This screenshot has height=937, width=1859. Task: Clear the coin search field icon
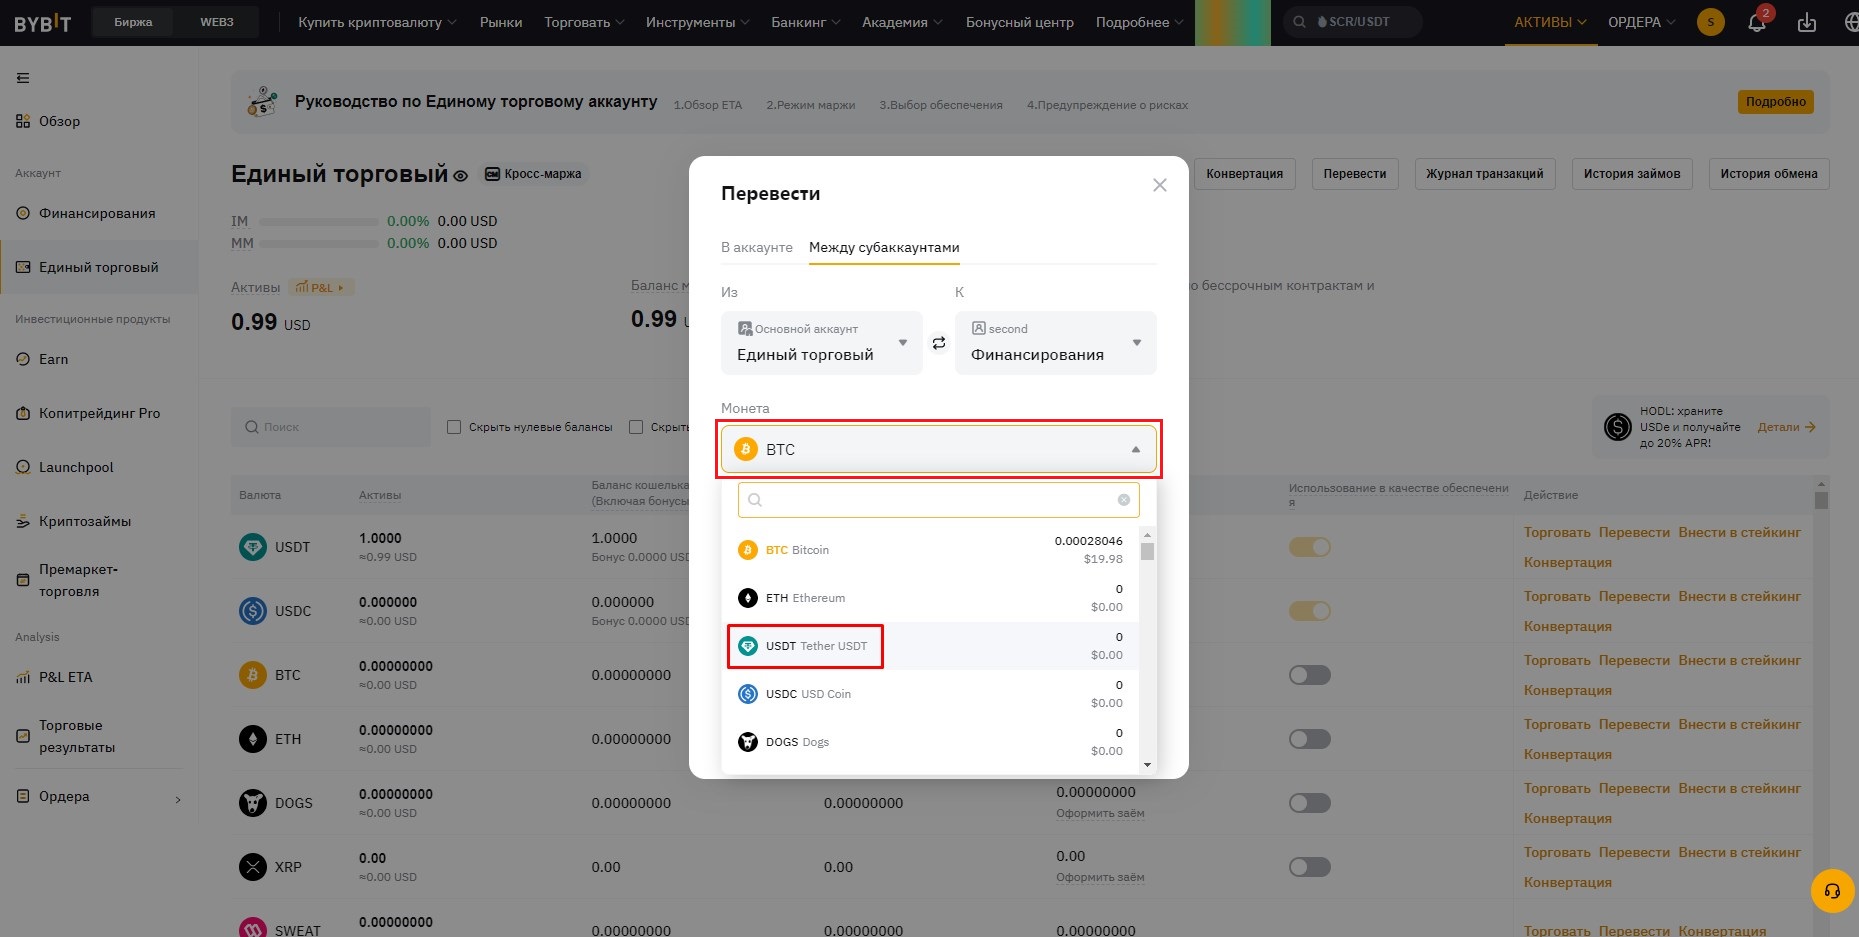tap(1123, 500)
